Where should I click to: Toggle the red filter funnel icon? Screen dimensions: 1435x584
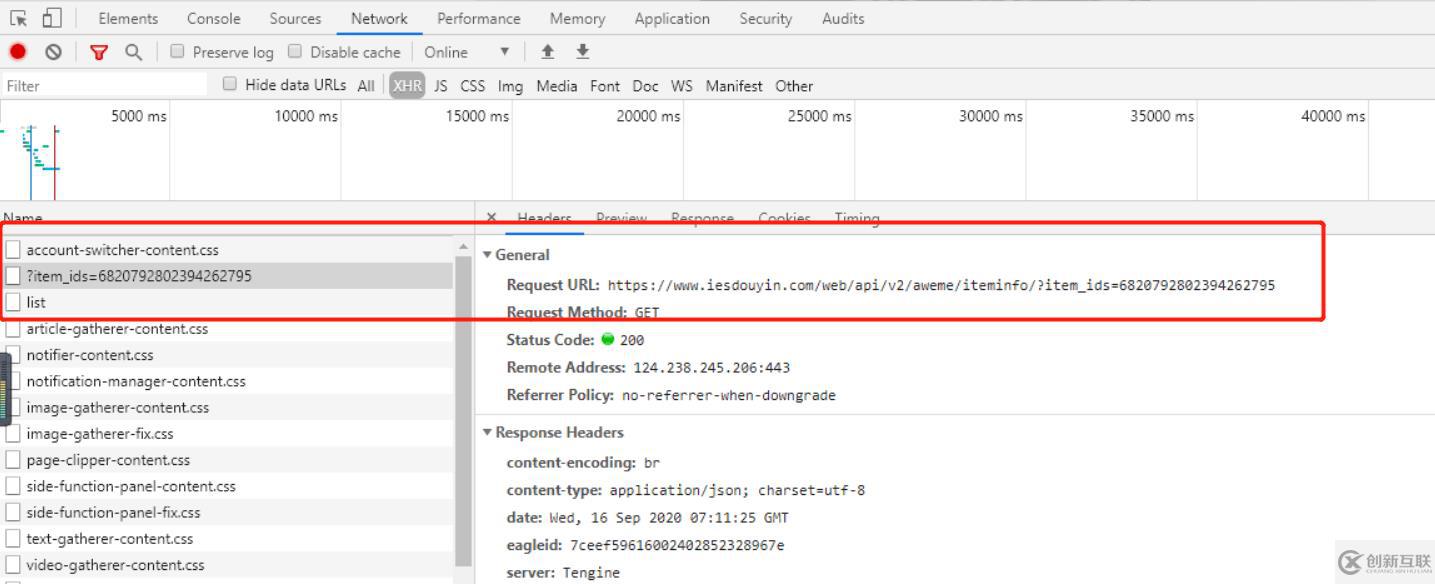[x=99, y=52]
